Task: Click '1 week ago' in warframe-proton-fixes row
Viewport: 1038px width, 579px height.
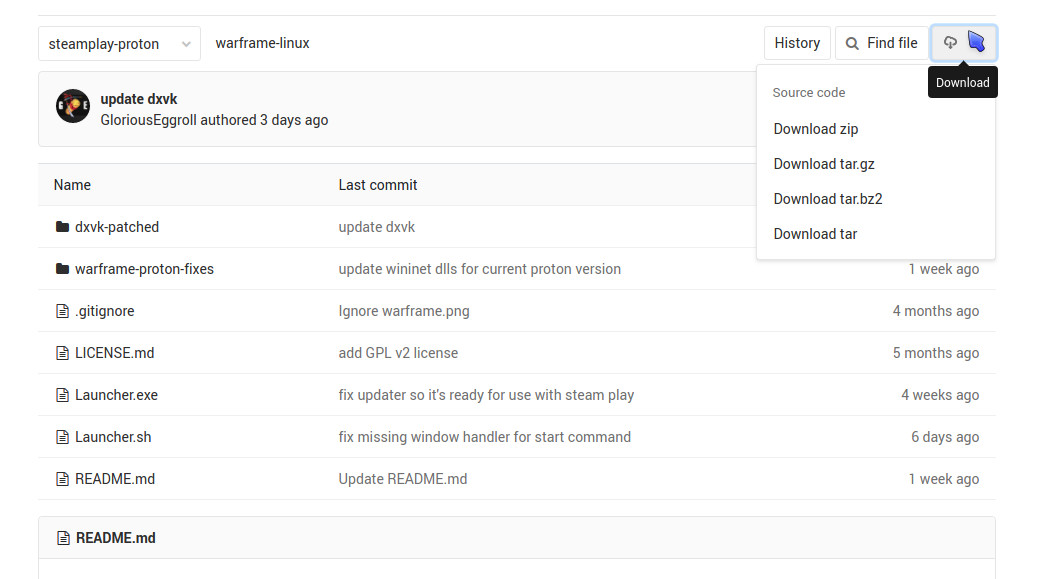Action: pos(943,269)
